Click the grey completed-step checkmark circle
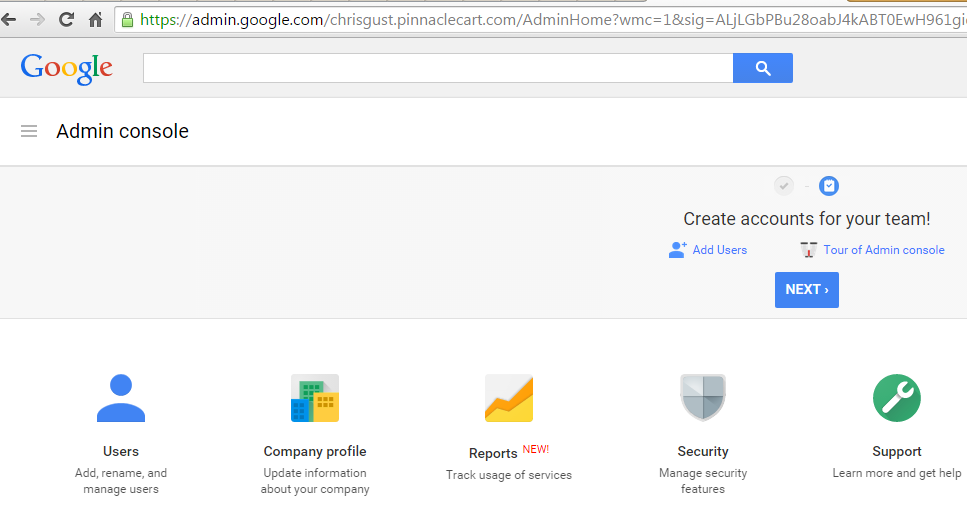 (784, 186)
